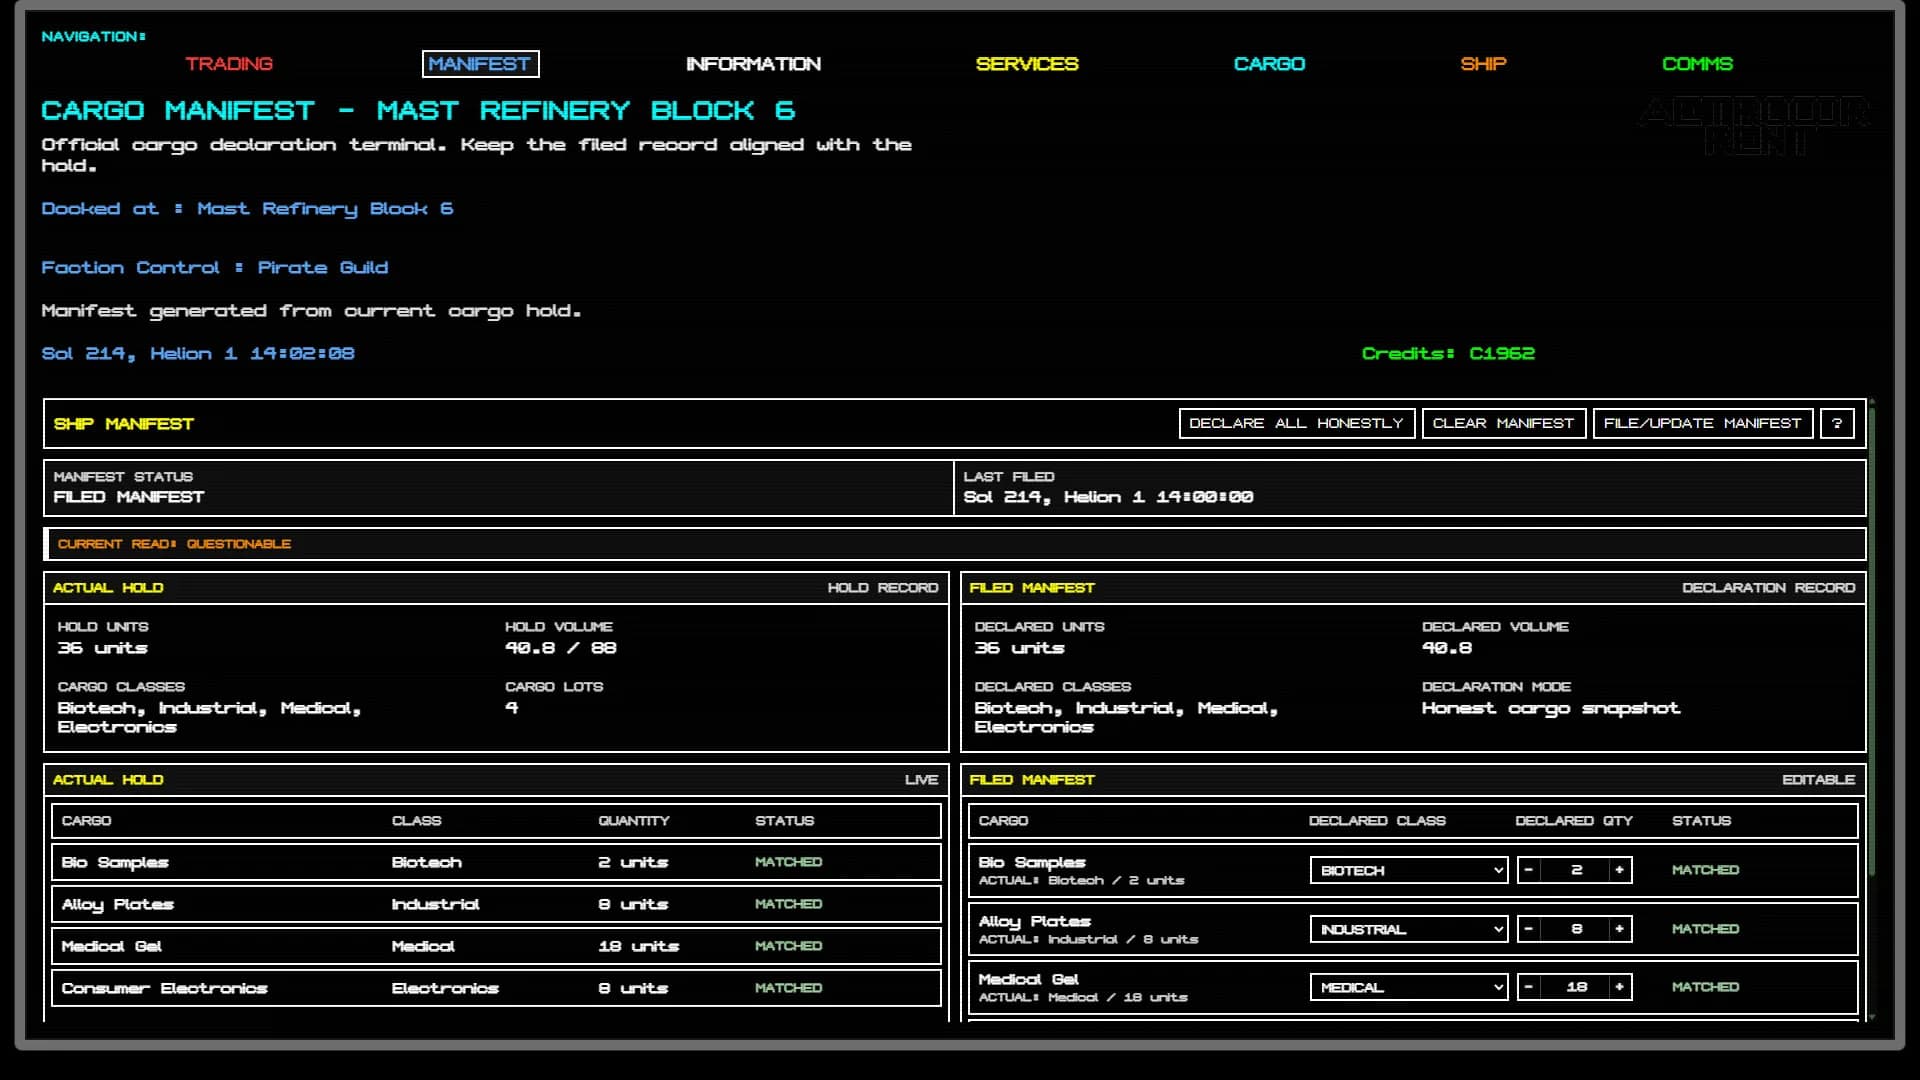Click the scrollbar down arrow
Viewport: 1920px width, 1080px height.
tap(1871, 1016)
